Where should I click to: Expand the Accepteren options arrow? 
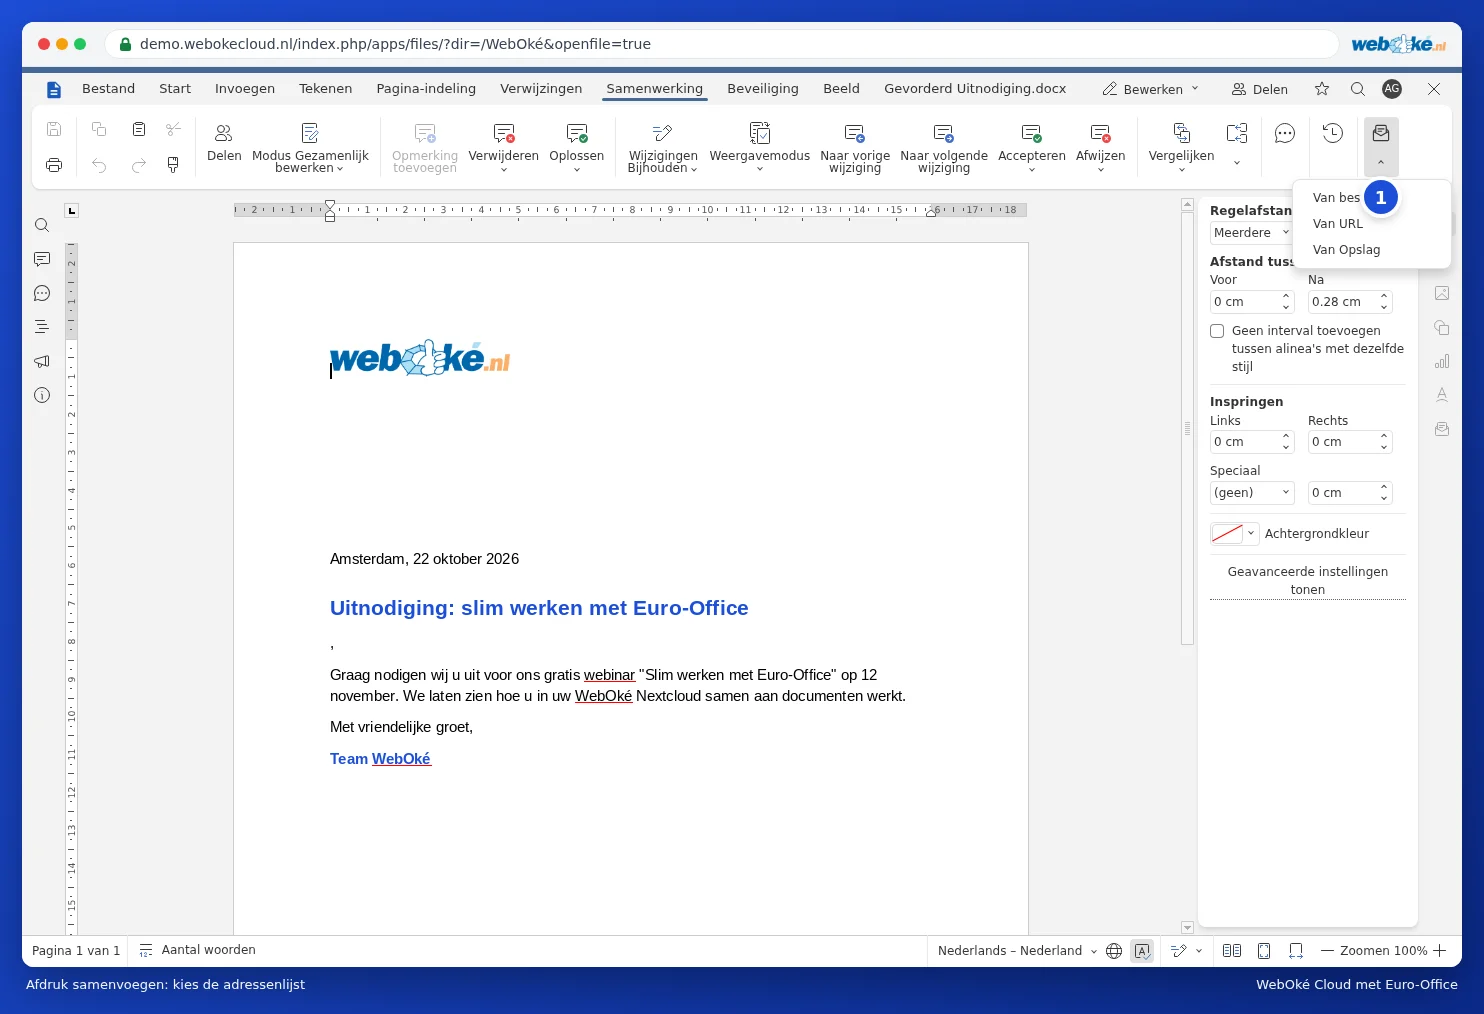pyautogui.click(x=1032, y=169)
